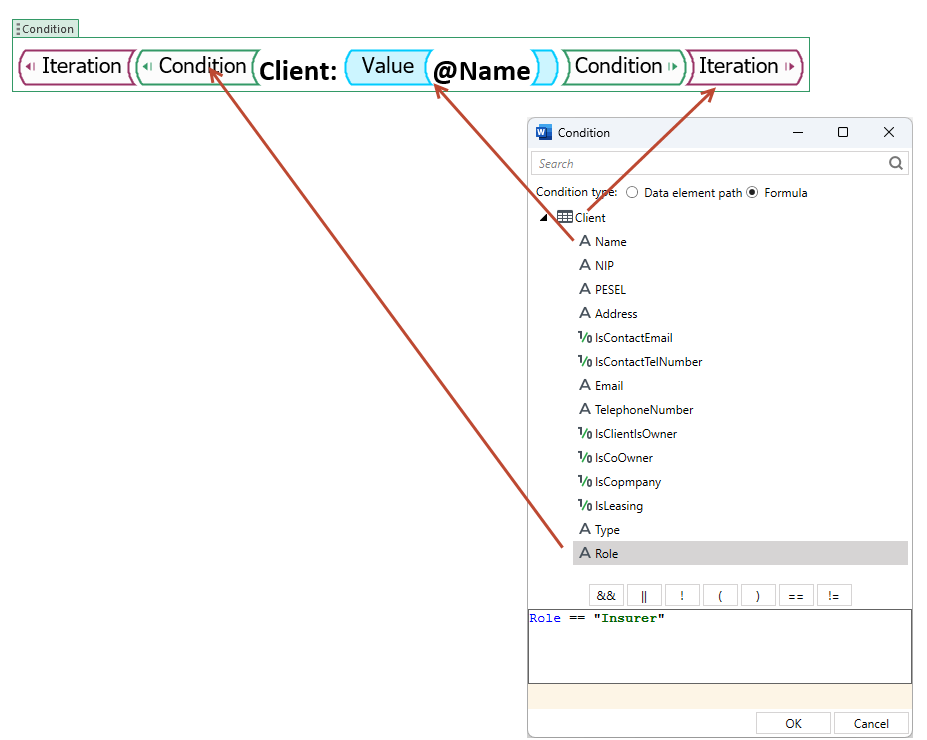Viewport: 927px width, 740px height.
Task: Click the Client table icon
Action: 565,217
